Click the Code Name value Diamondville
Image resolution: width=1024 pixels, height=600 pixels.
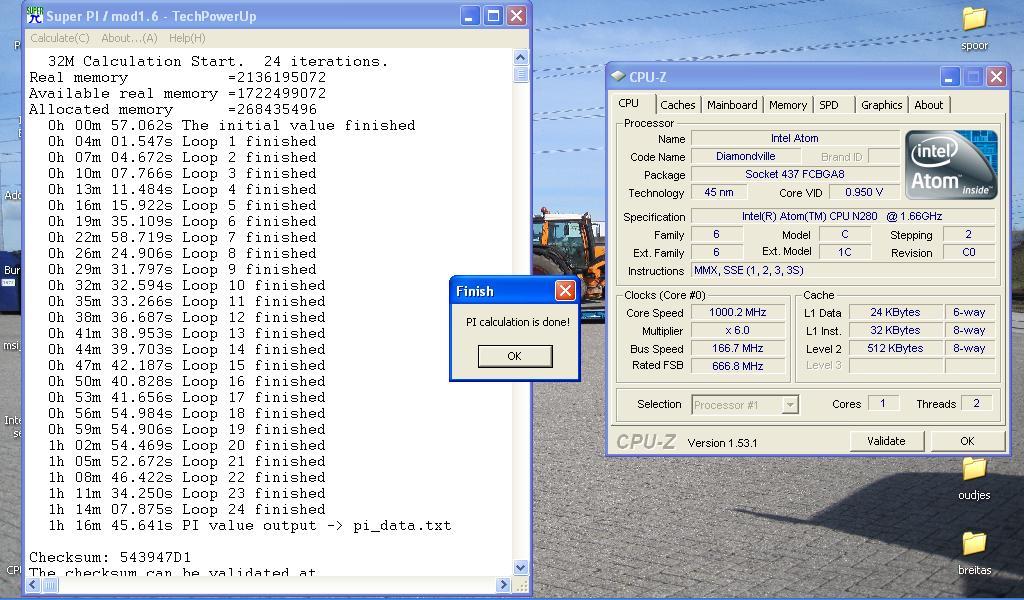tap(746, 156)
